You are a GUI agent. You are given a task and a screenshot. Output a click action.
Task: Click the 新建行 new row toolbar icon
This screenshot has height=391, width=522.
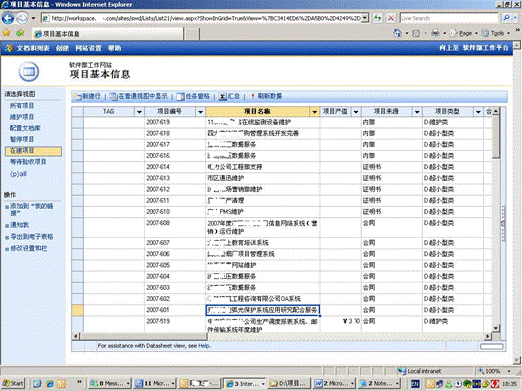tap(78, 97)
